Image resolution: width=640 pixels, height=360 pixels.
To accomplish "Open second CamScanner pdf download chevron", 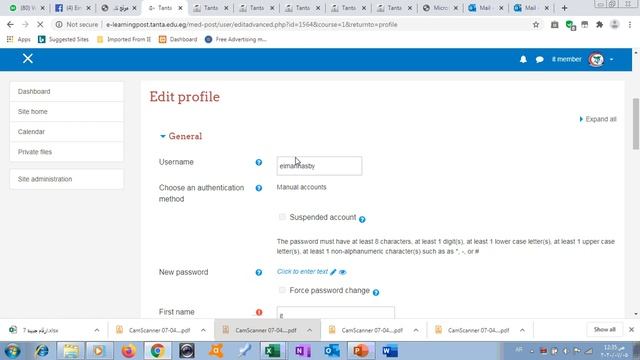I will [309, 330].
